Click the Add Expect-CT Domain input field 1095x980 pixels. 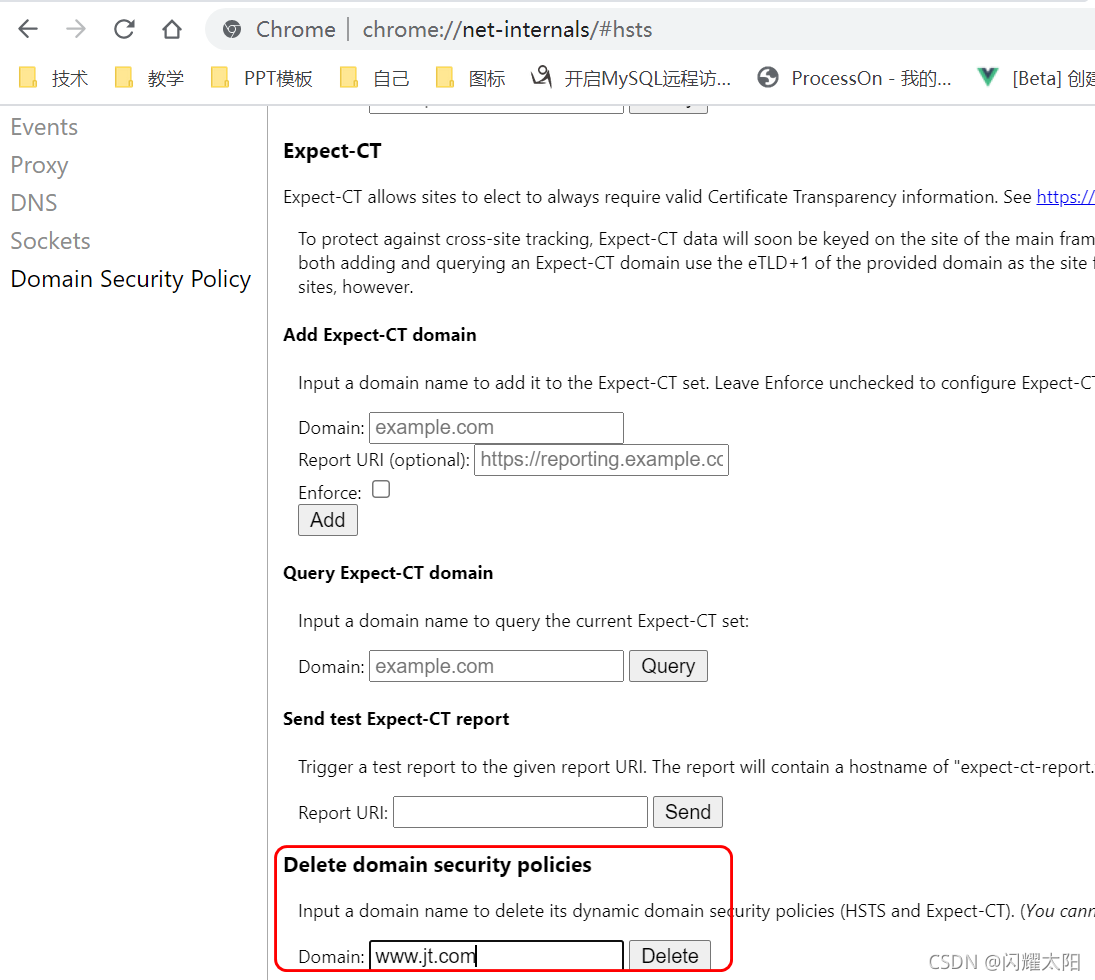[x=496, y=427]
